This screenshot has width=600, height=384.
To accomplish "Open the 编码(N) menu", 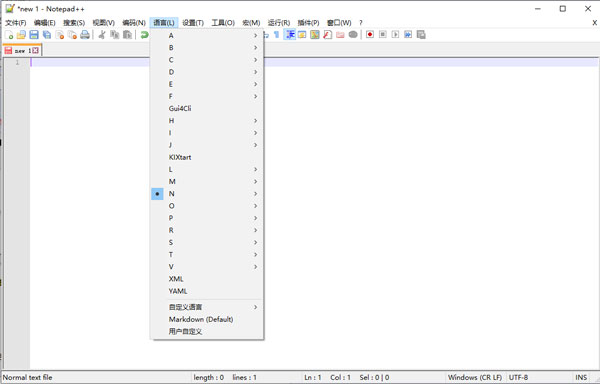I will click(134, 23).
